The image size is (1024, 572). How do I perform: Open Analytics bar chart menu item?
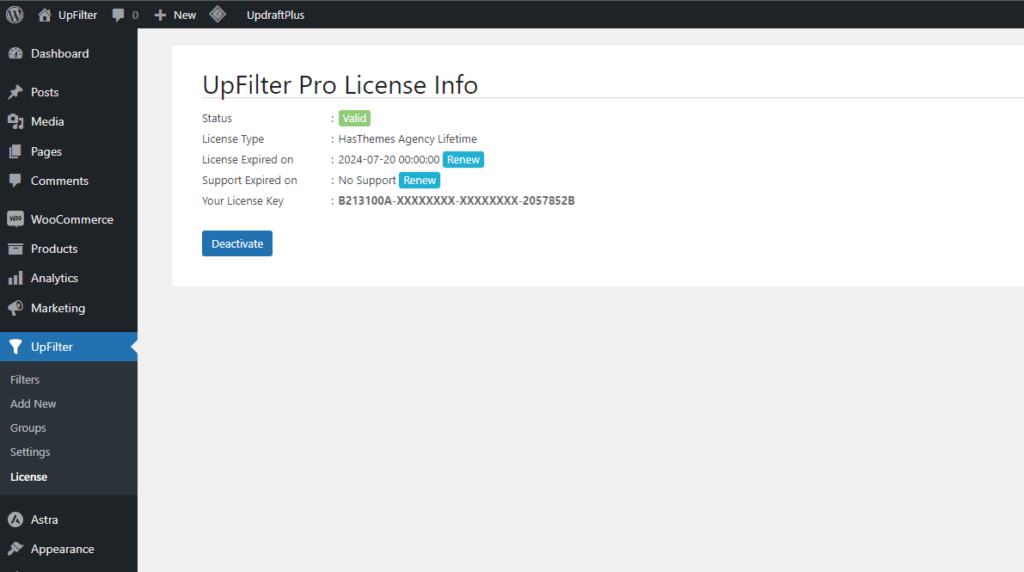(54, 279)
